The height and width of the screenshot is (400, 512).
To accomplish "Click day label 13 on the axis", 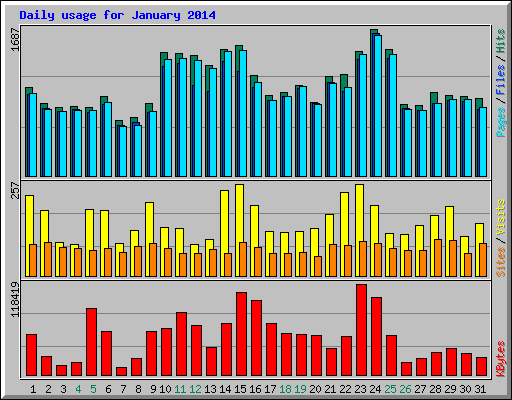I will (210, 389).
